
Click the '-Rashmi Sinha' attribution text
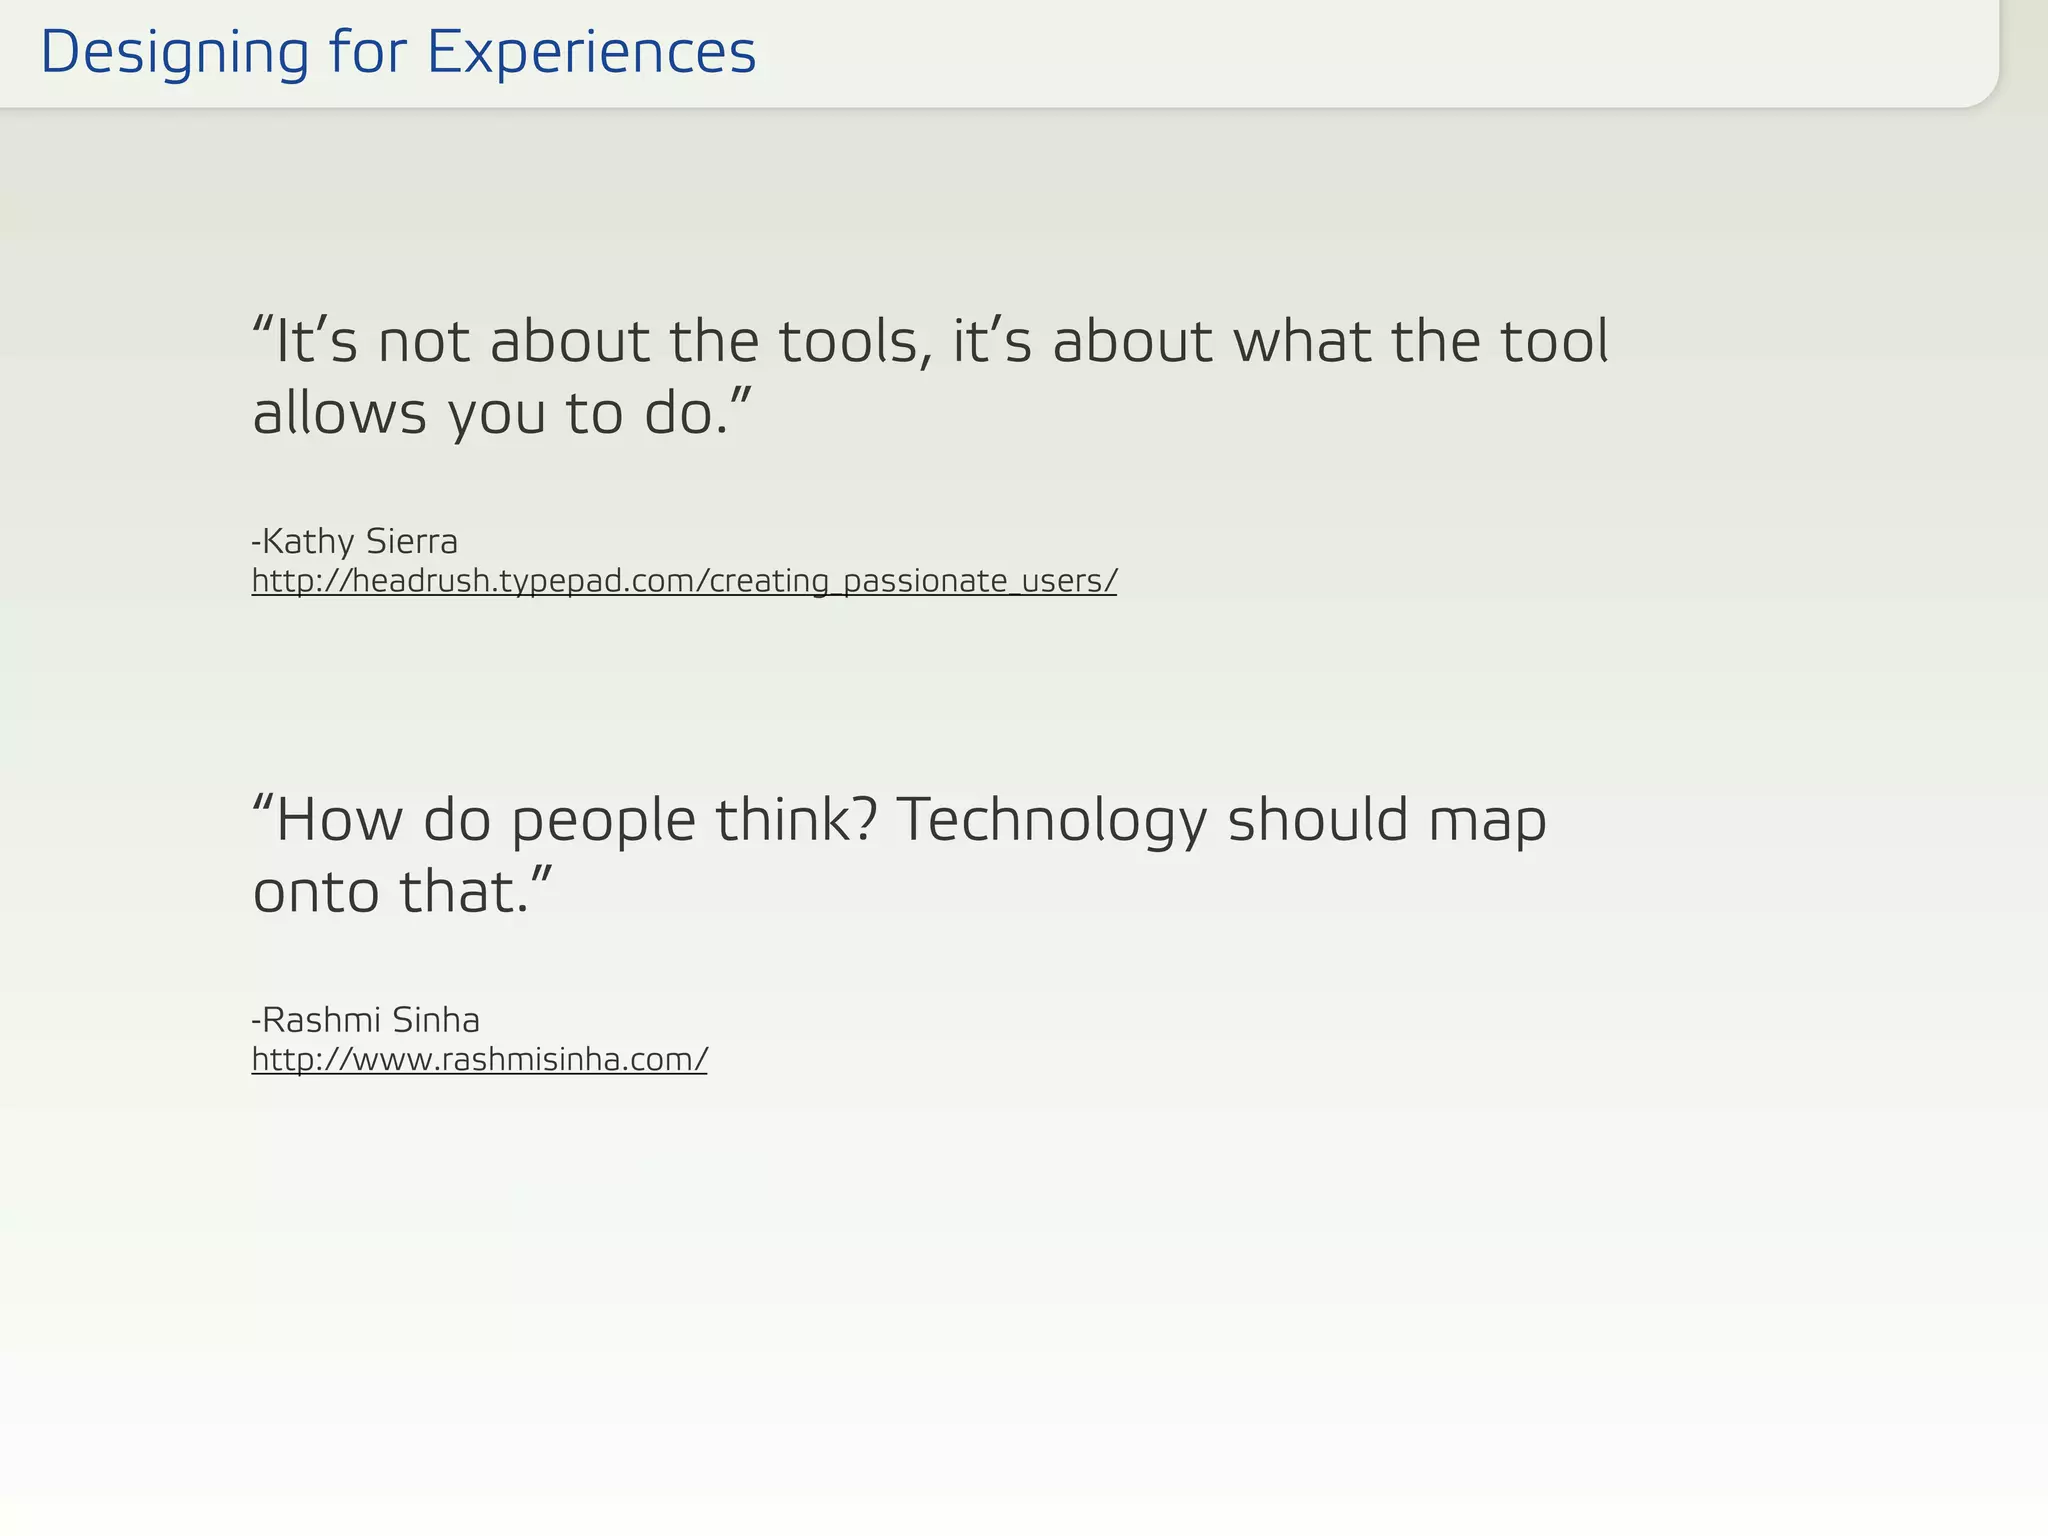tap(366, 1019)
